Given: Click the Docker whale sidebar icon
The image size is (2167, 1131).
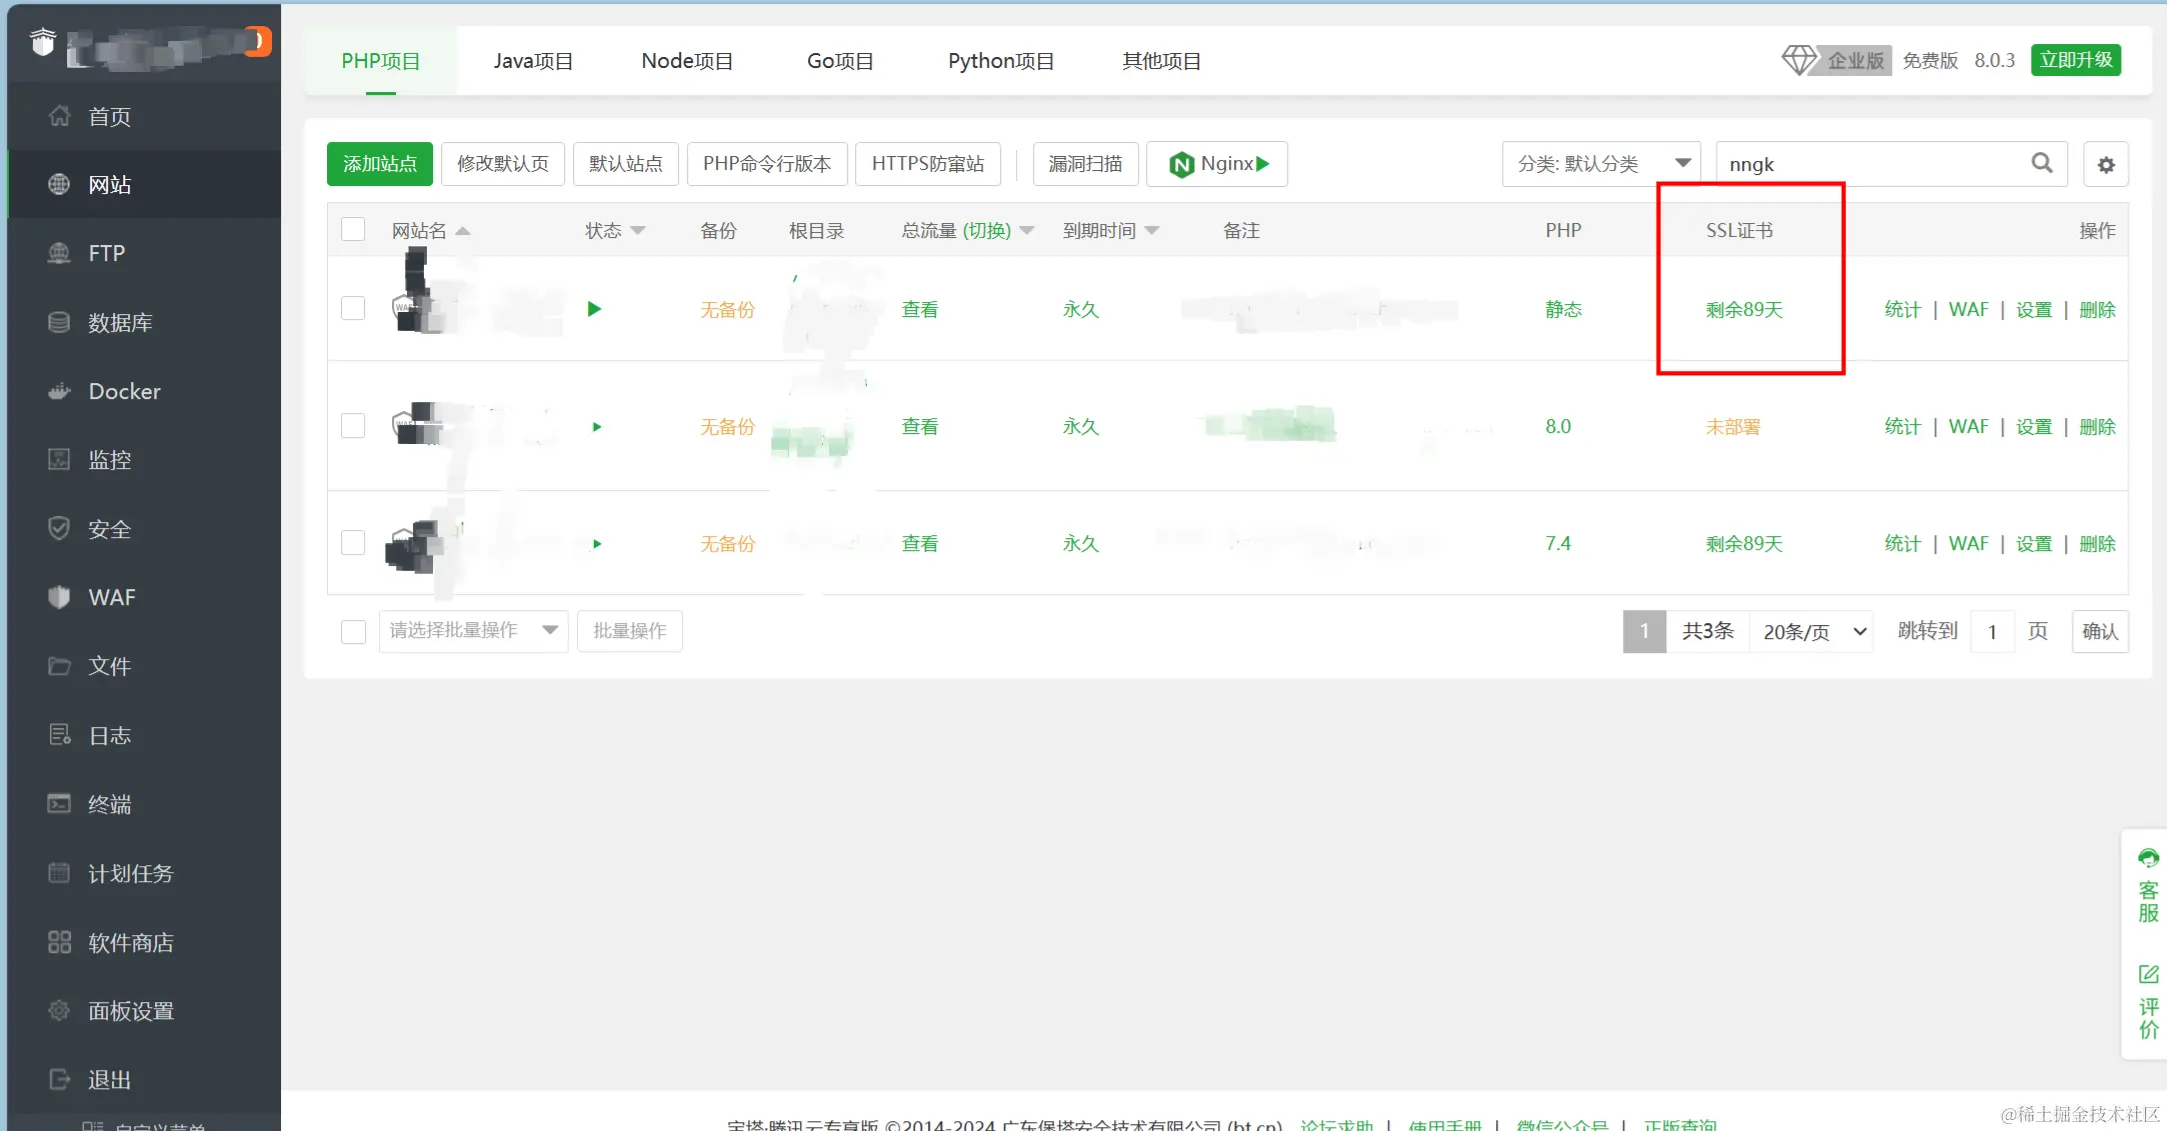Looking at the screenshot, I should [59, 391].
